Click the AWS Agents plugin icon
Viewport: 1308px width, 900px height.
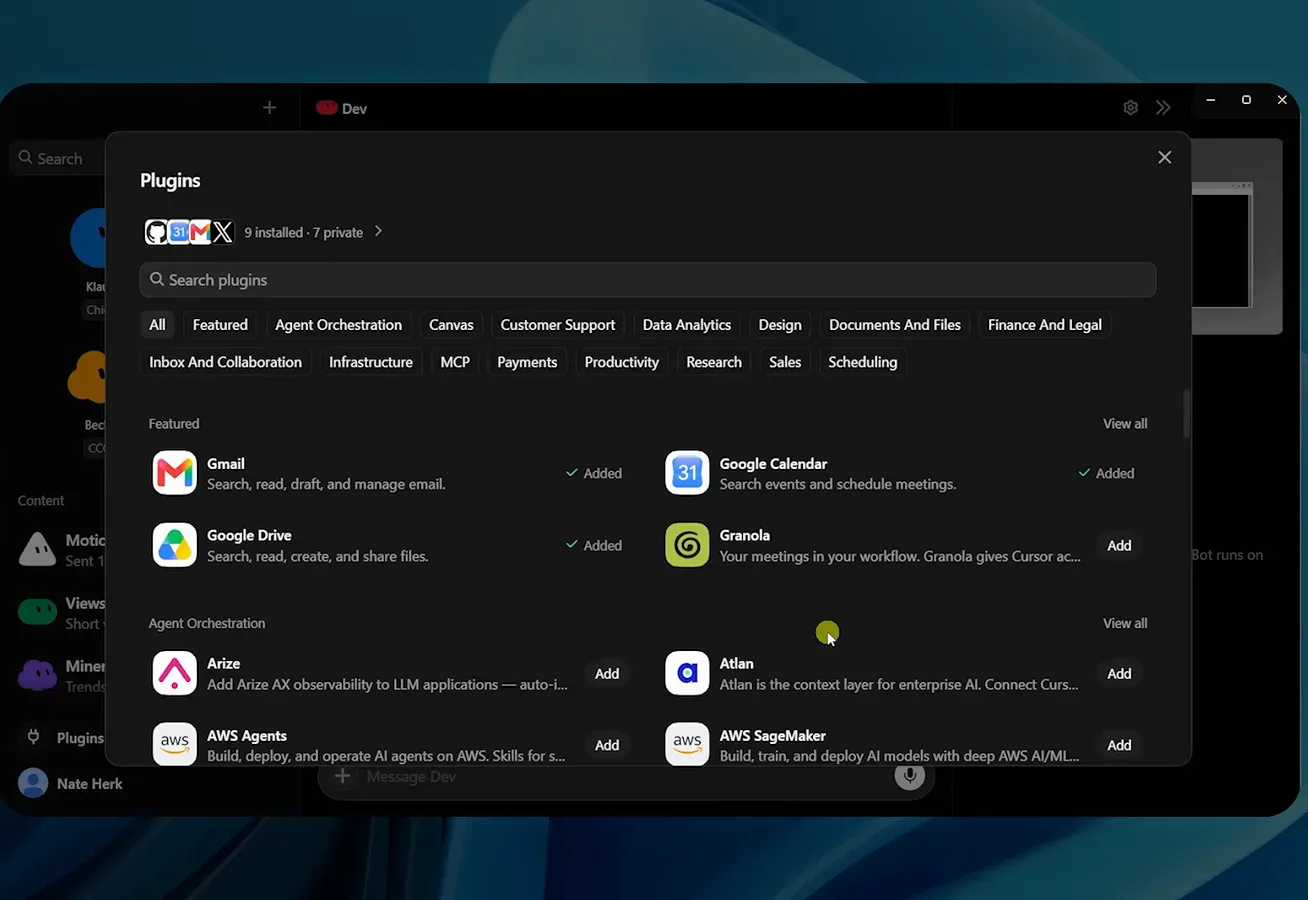tap(174, 744)
